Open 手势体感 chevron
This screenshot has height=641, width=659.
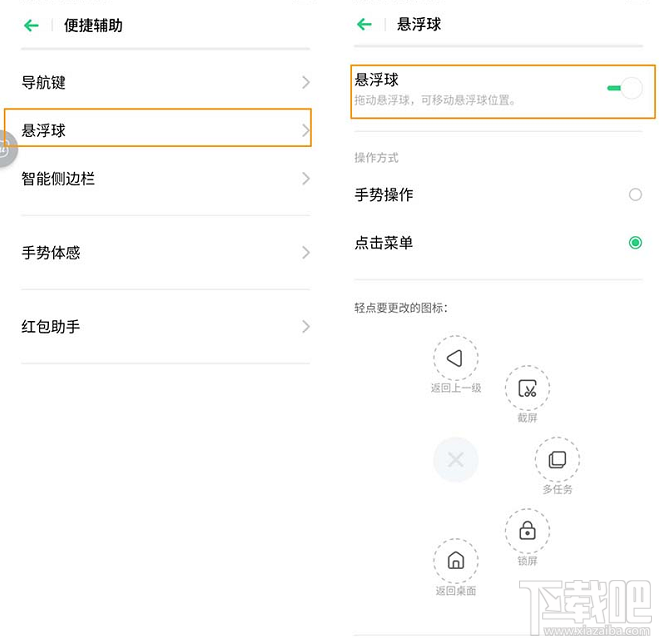tap(306, 253)
